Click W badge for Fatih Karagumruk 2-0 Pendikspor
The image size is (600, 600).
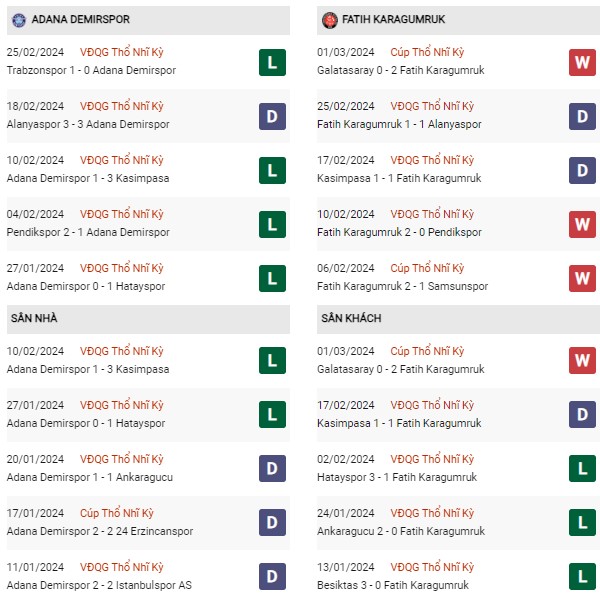coord(582,225)
